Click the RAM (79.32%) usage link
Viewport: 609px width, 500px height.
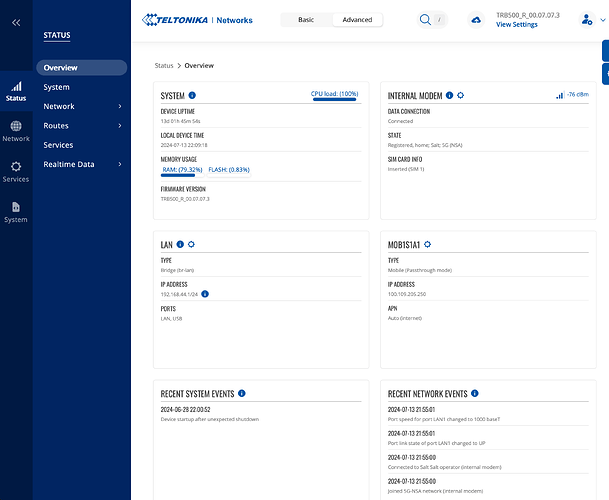pyautogui.click(x=182, y=169)
